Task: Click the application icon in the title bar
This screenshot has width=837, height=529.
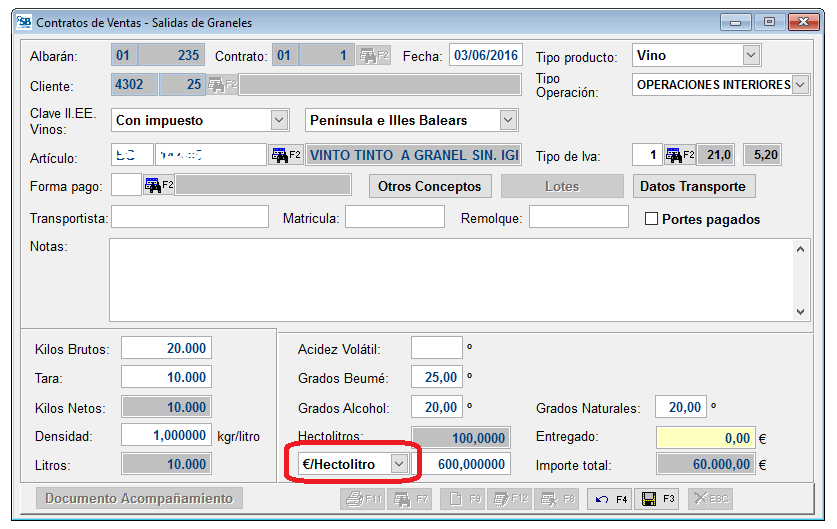Action: pos(23,22)
